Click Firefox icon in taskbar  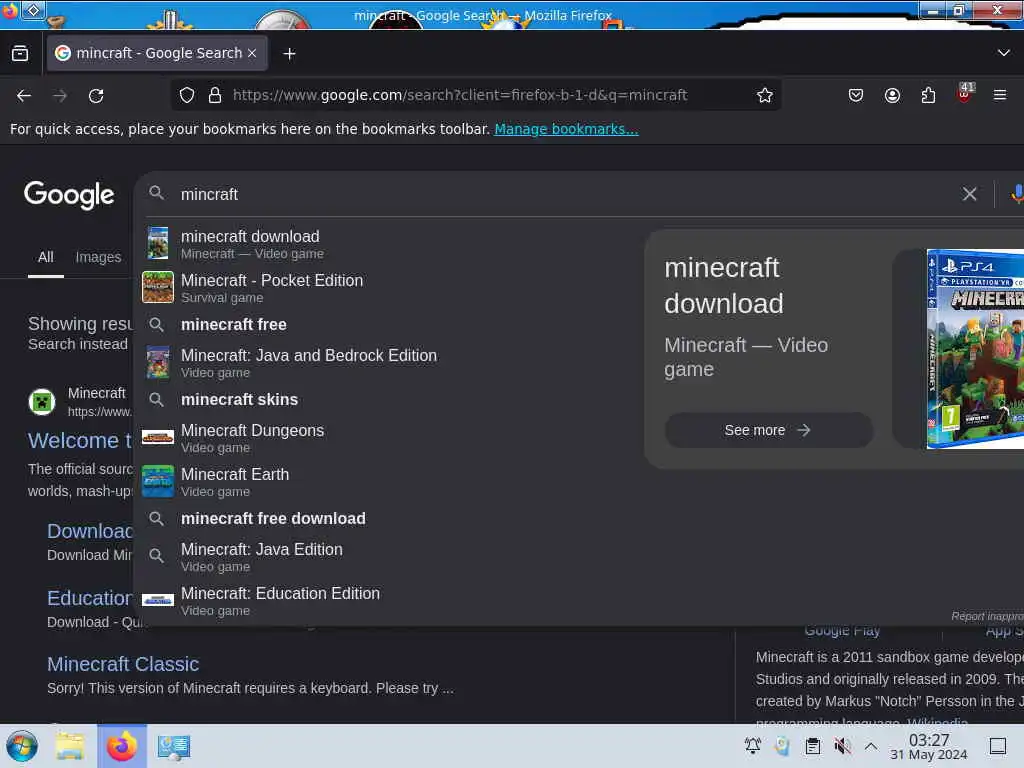pos(121,746)
